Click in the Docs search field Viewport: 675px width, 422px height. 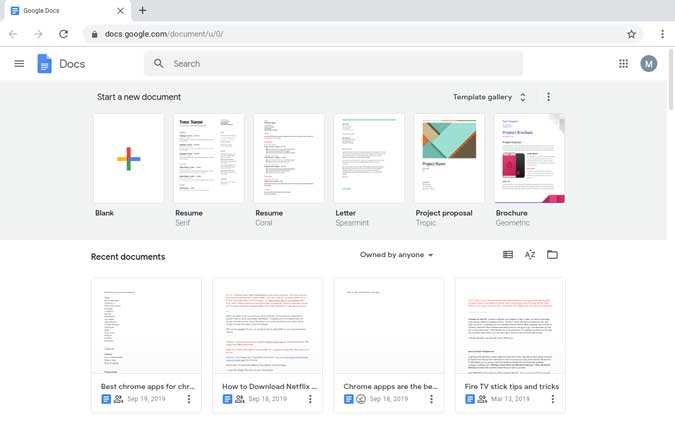(x=334, y=64)
